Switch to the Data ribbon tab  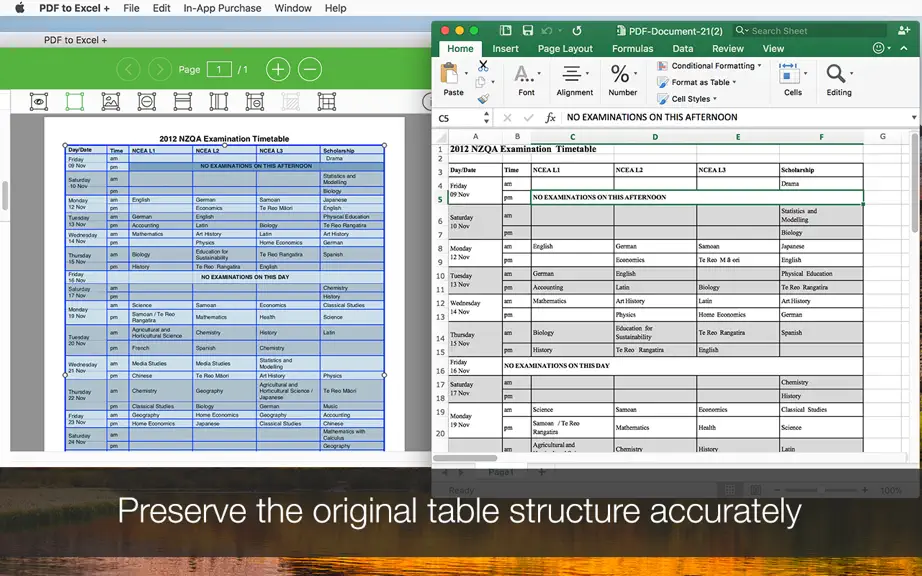[683, 49]
